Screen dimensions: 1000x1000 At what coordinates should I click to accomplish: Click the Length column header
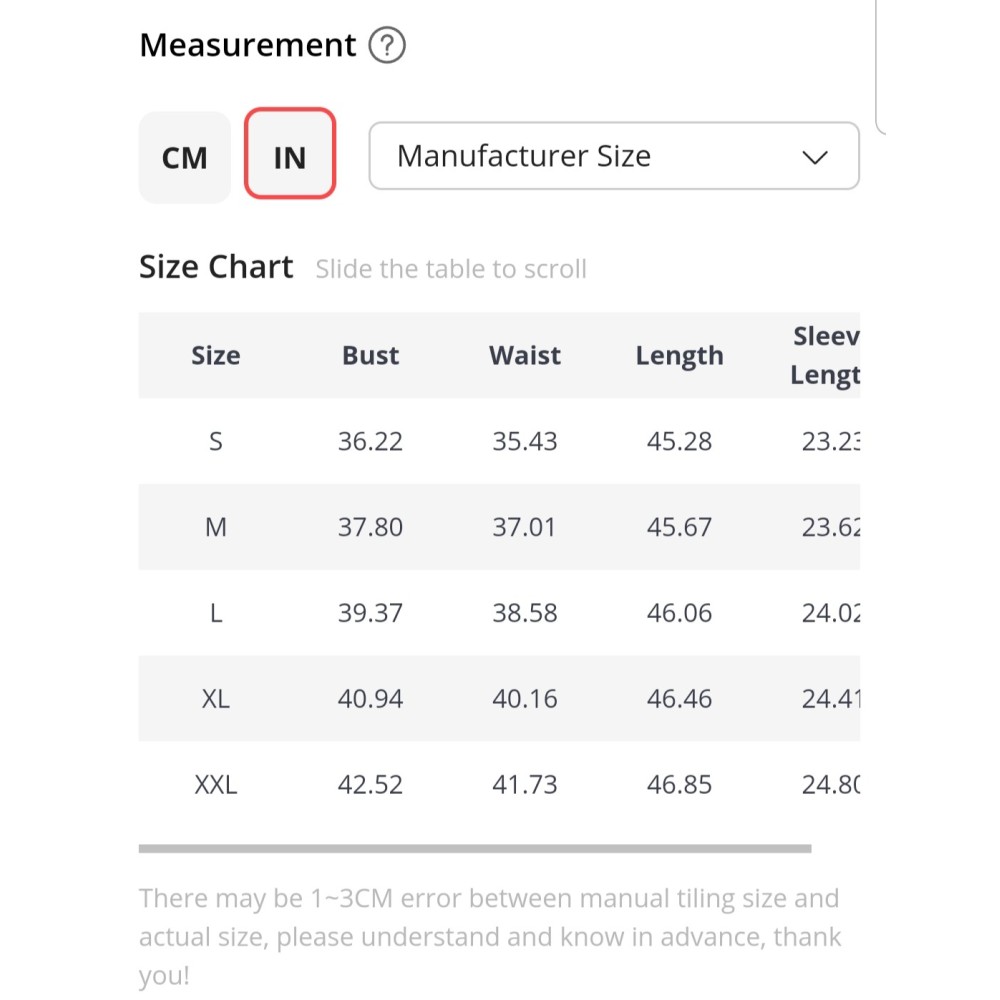click(x=679, y=356)
